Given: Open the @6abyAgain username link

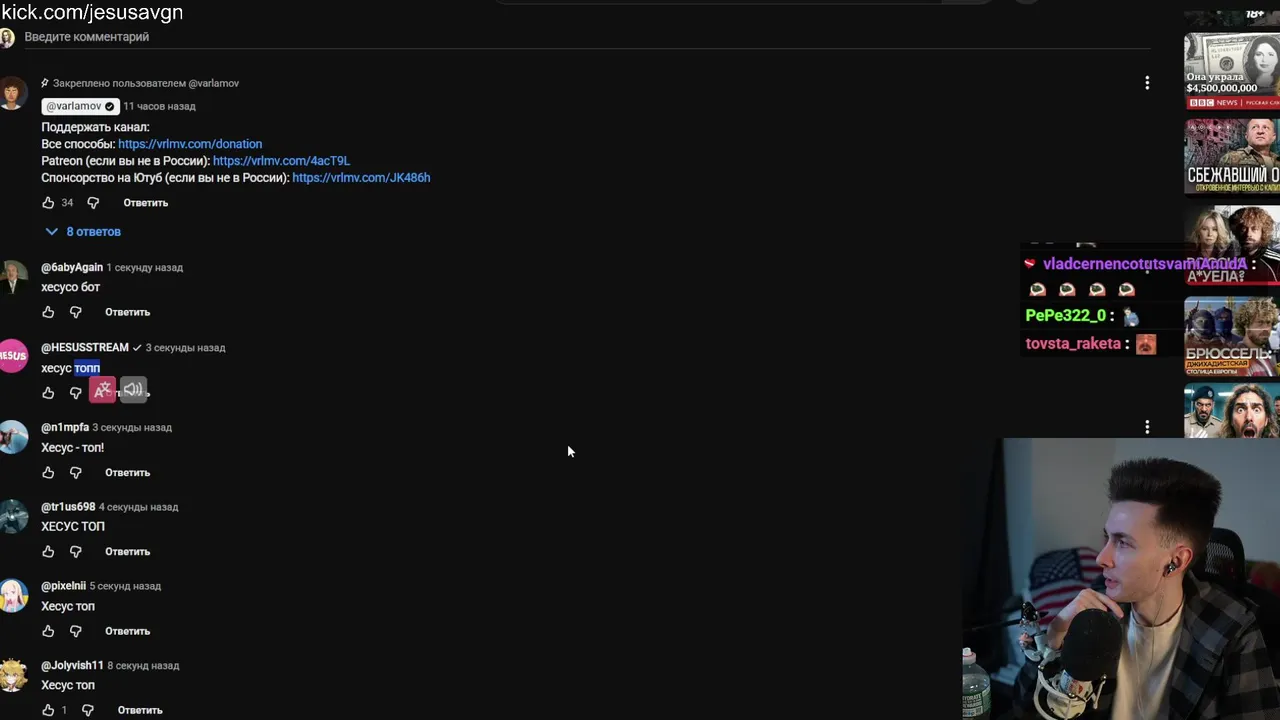Looking at the screenshot, I should click(x=72, y=268).
